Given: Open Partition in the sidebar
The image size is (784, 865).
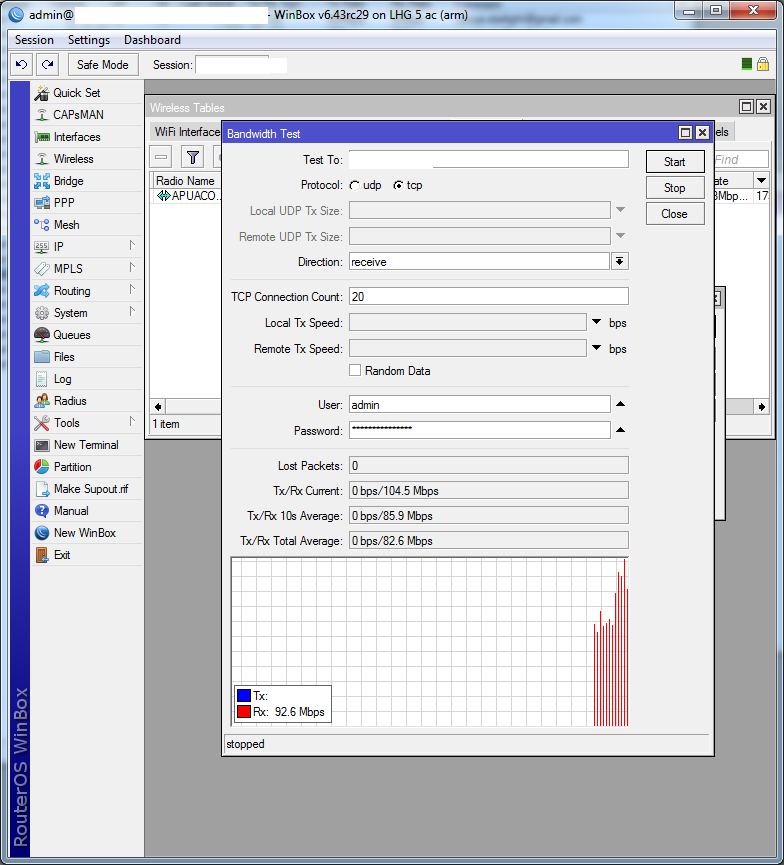Looking at the screenshot, I should click(87, 467).
